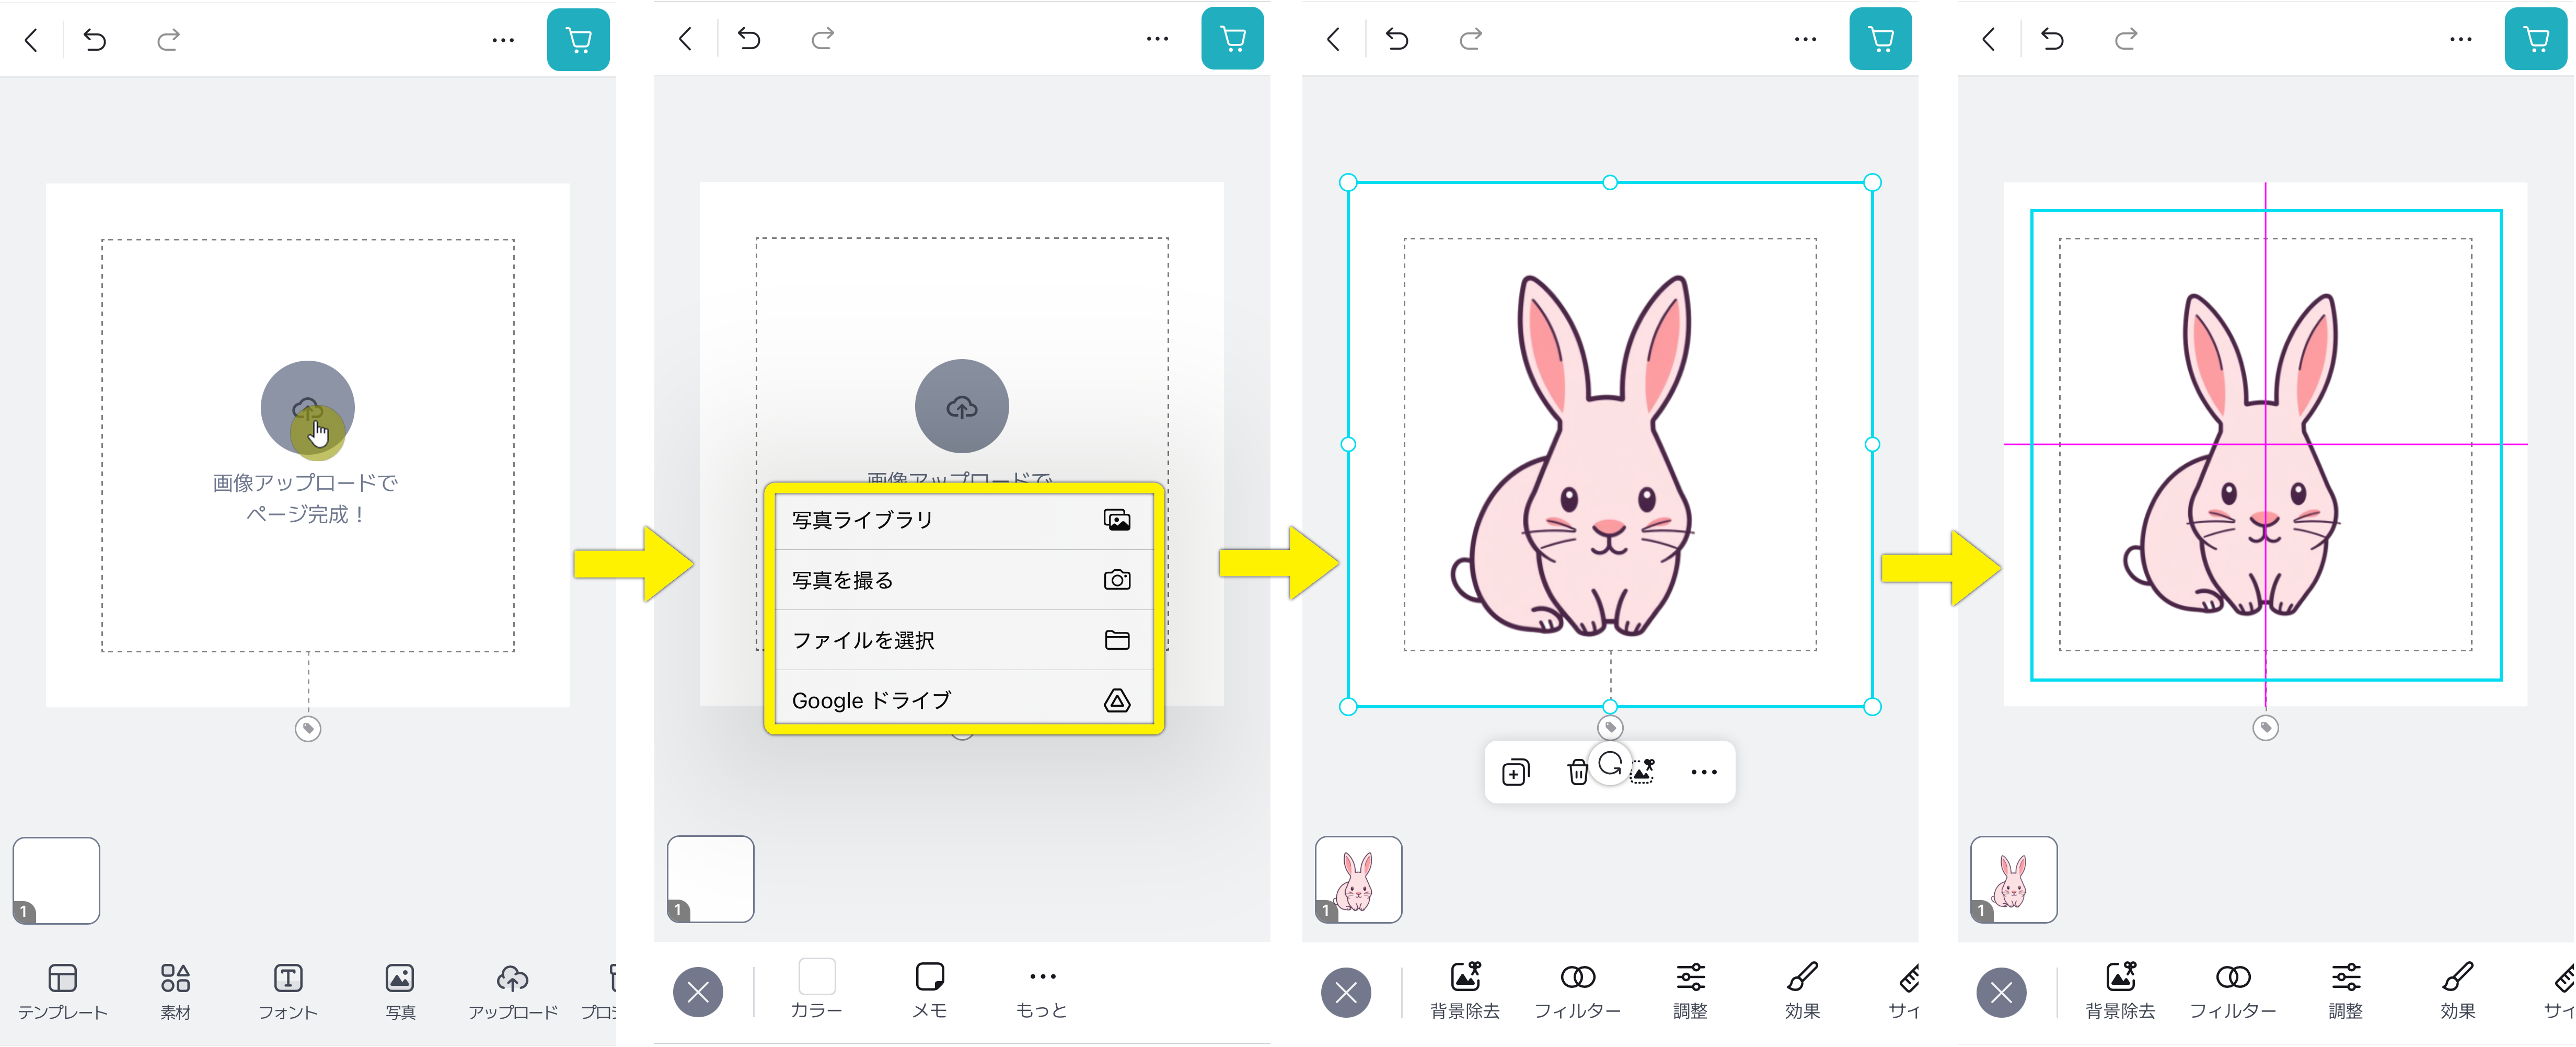The image size is (2576, 1047).
Task: Delete the selected image with the trash icon
Action: coord(1577,773)
